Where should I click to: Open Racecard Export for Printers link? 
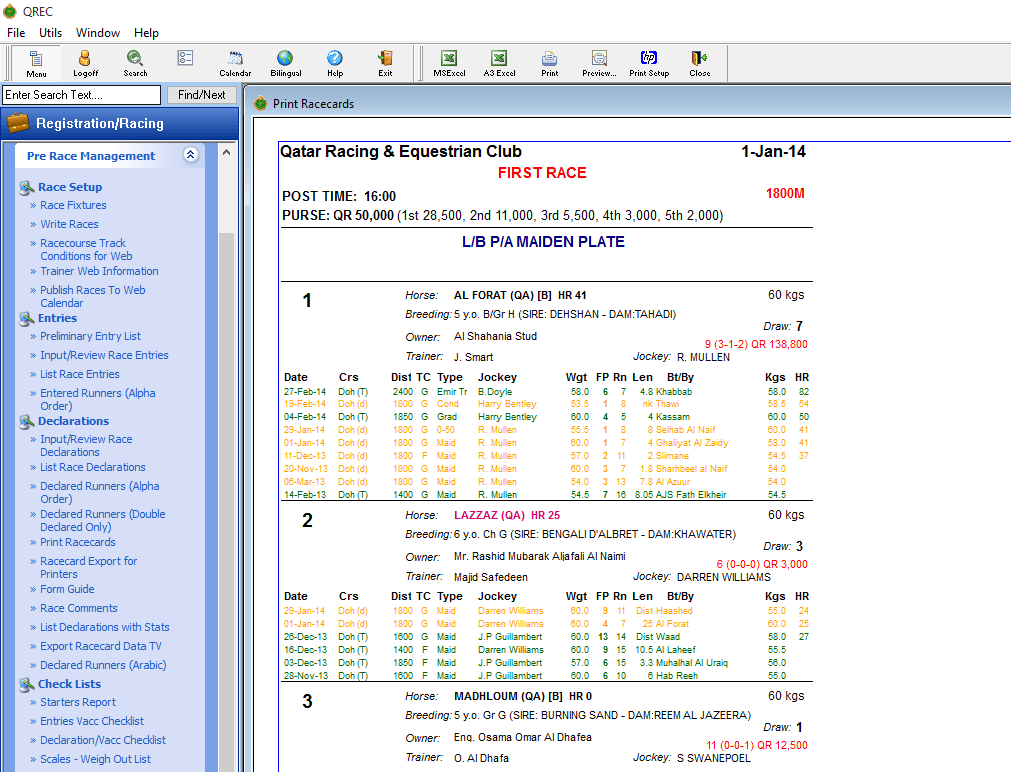pyautogui.click(x=89, y=568)
